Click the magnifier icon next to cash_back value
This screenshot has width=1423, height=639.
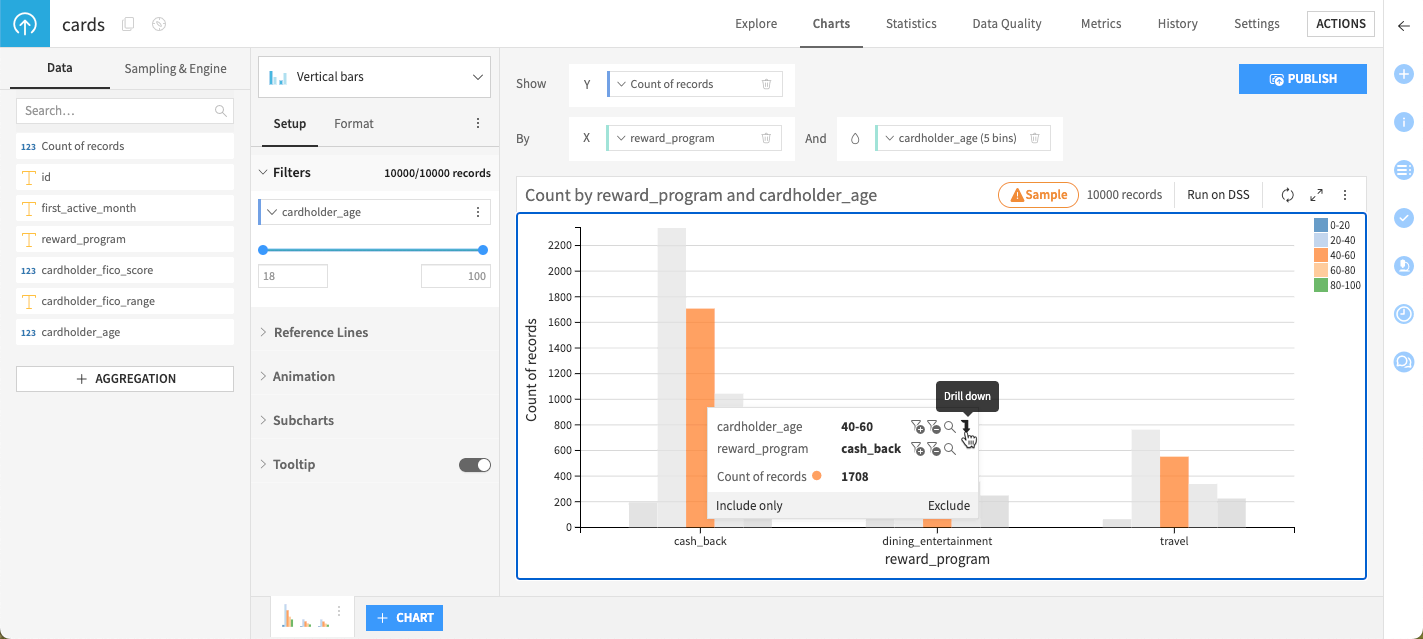click(948, 448)
